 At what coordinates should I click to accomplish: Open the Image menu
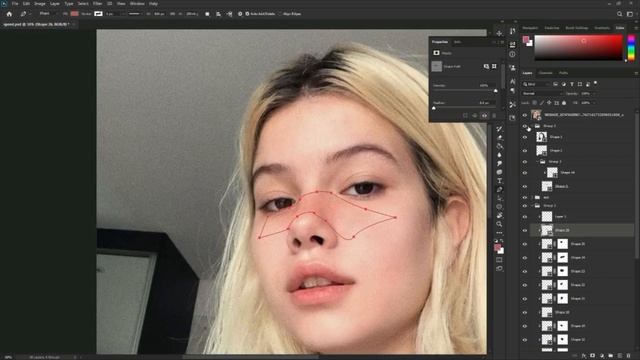pyautogui.click(x=40, y=4)
